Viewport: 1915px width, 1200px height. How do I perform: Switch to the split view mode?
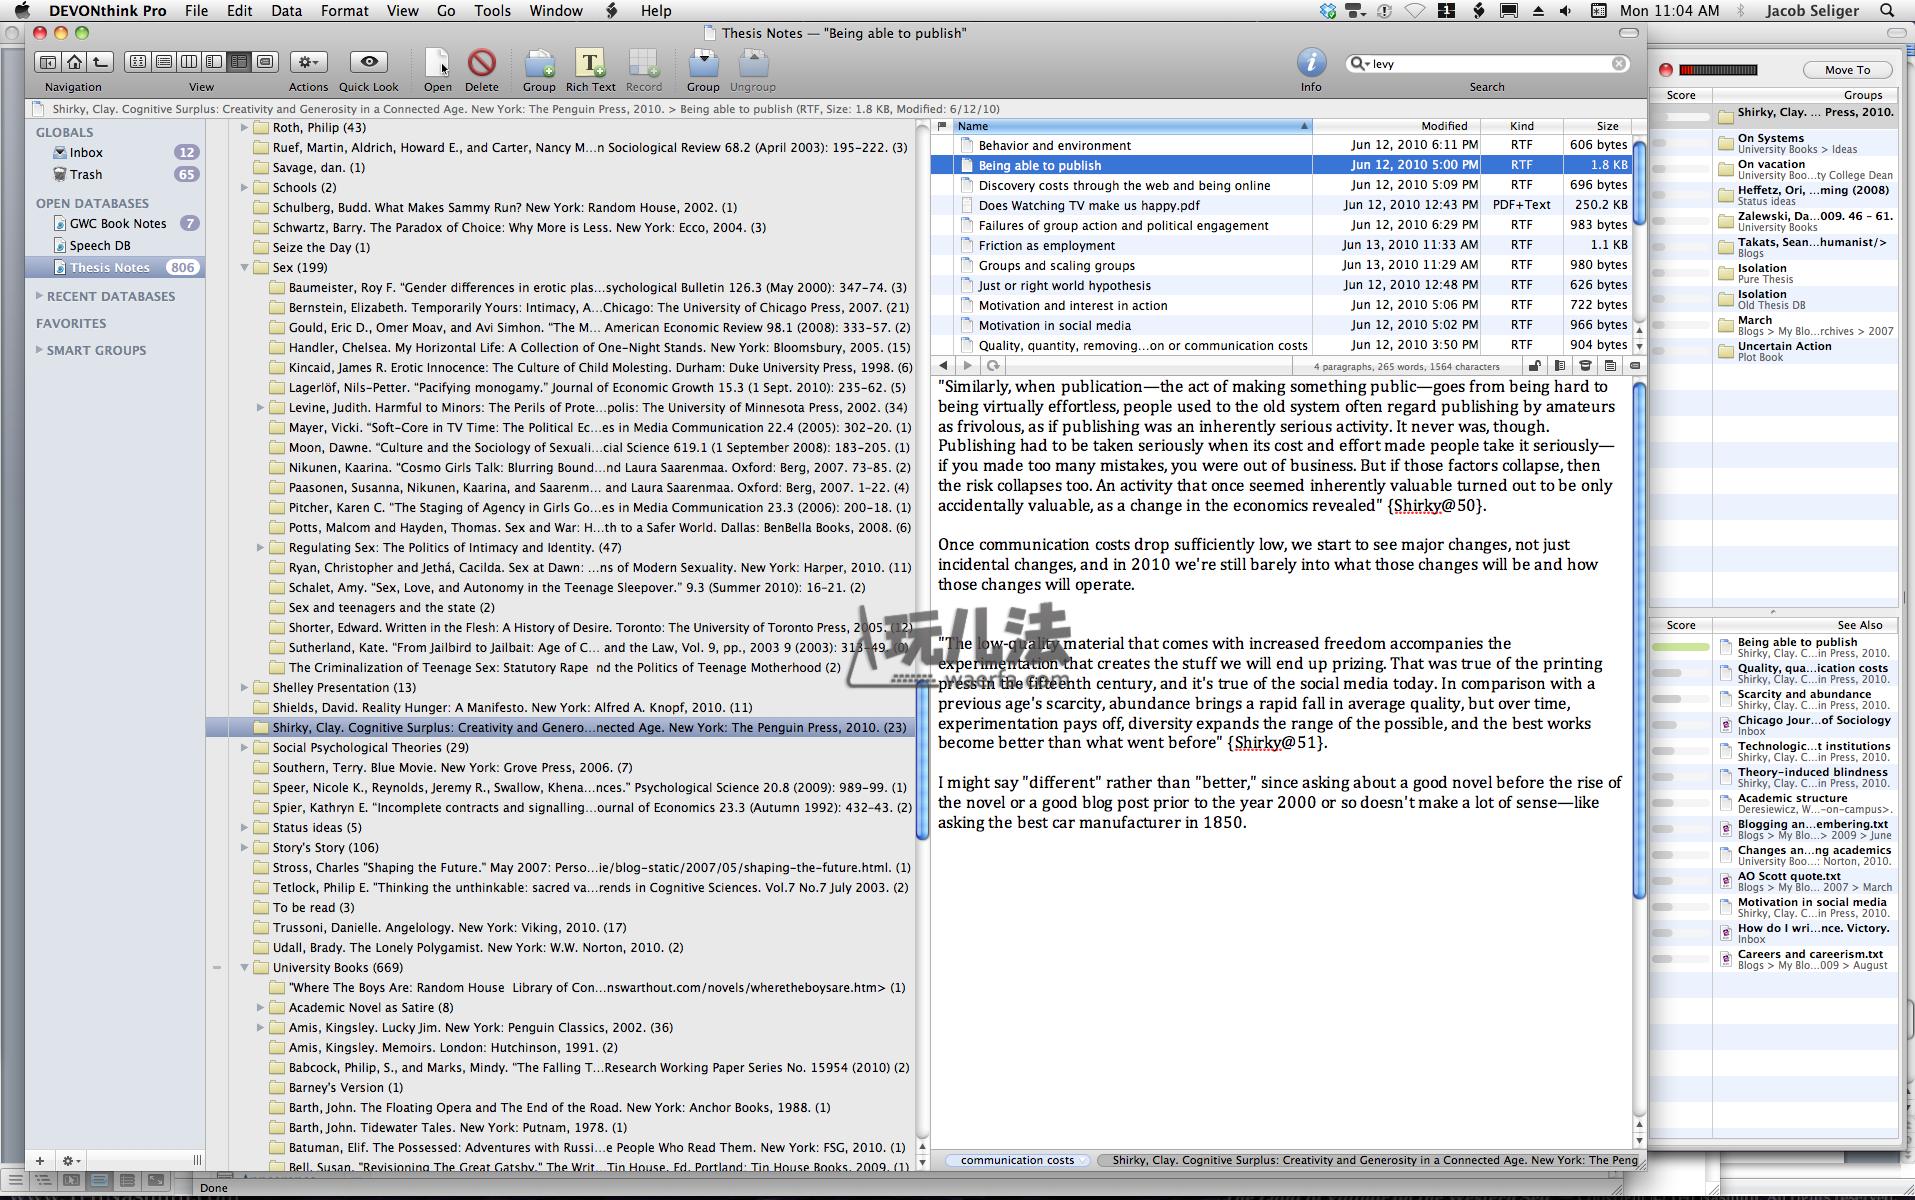click(214, 62)
